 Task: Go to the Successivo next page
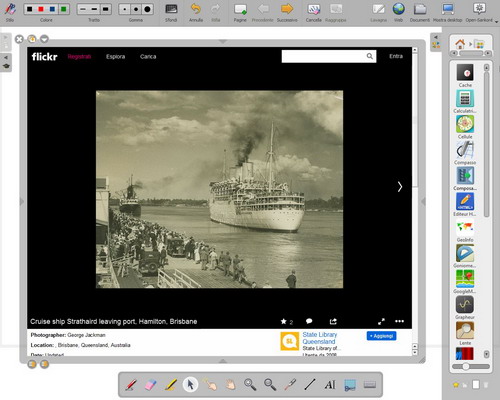pos(287,9)
